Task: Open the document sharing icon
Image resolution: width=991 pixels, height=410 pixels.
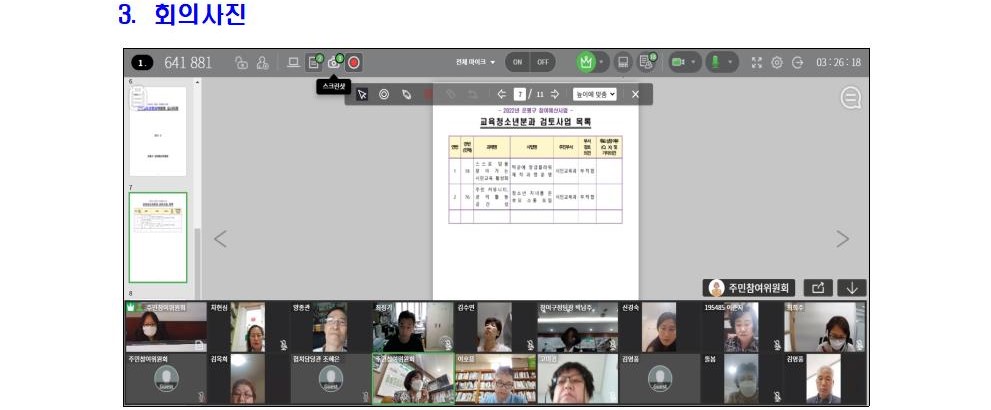Action: 313,63
